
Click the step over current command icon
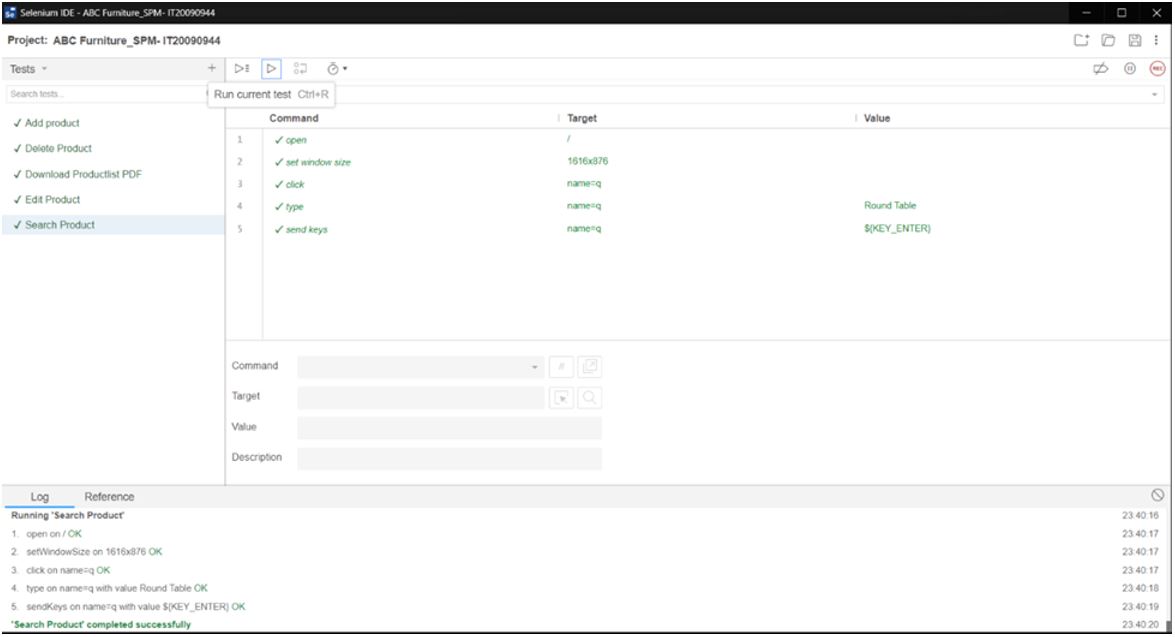300,68
